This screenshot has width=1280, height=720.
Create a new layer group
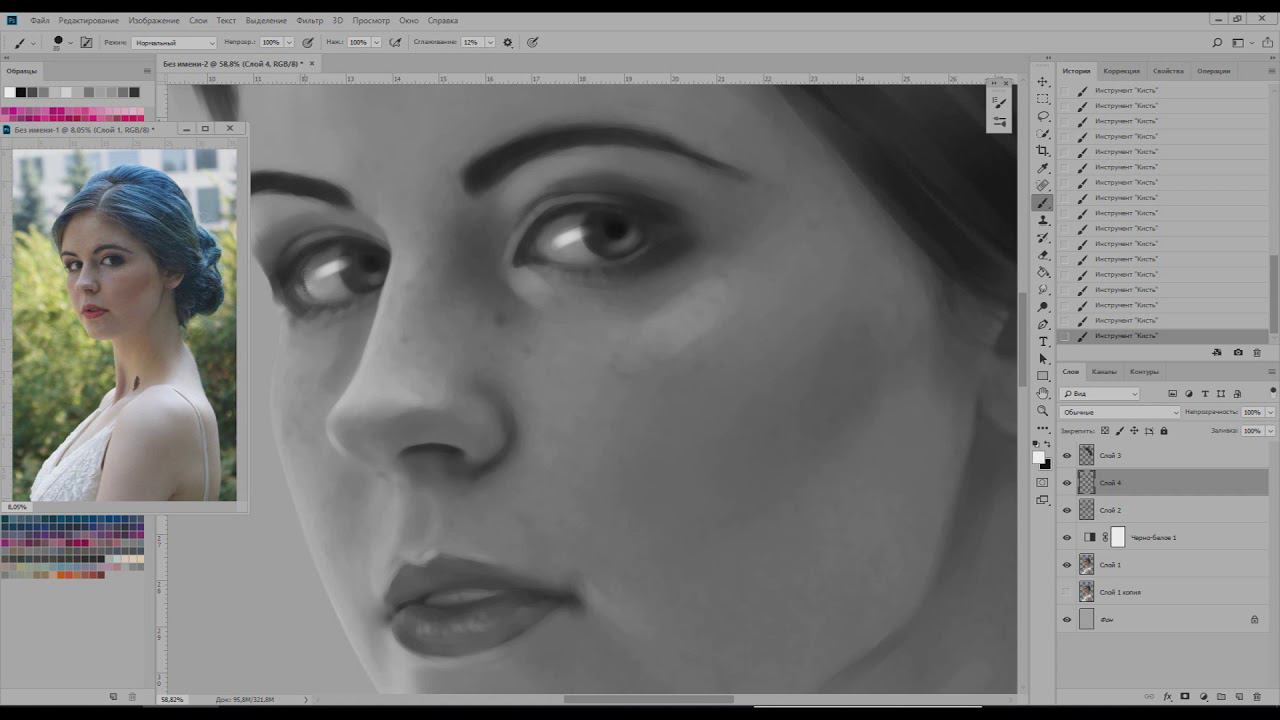tap(1221, 697)
